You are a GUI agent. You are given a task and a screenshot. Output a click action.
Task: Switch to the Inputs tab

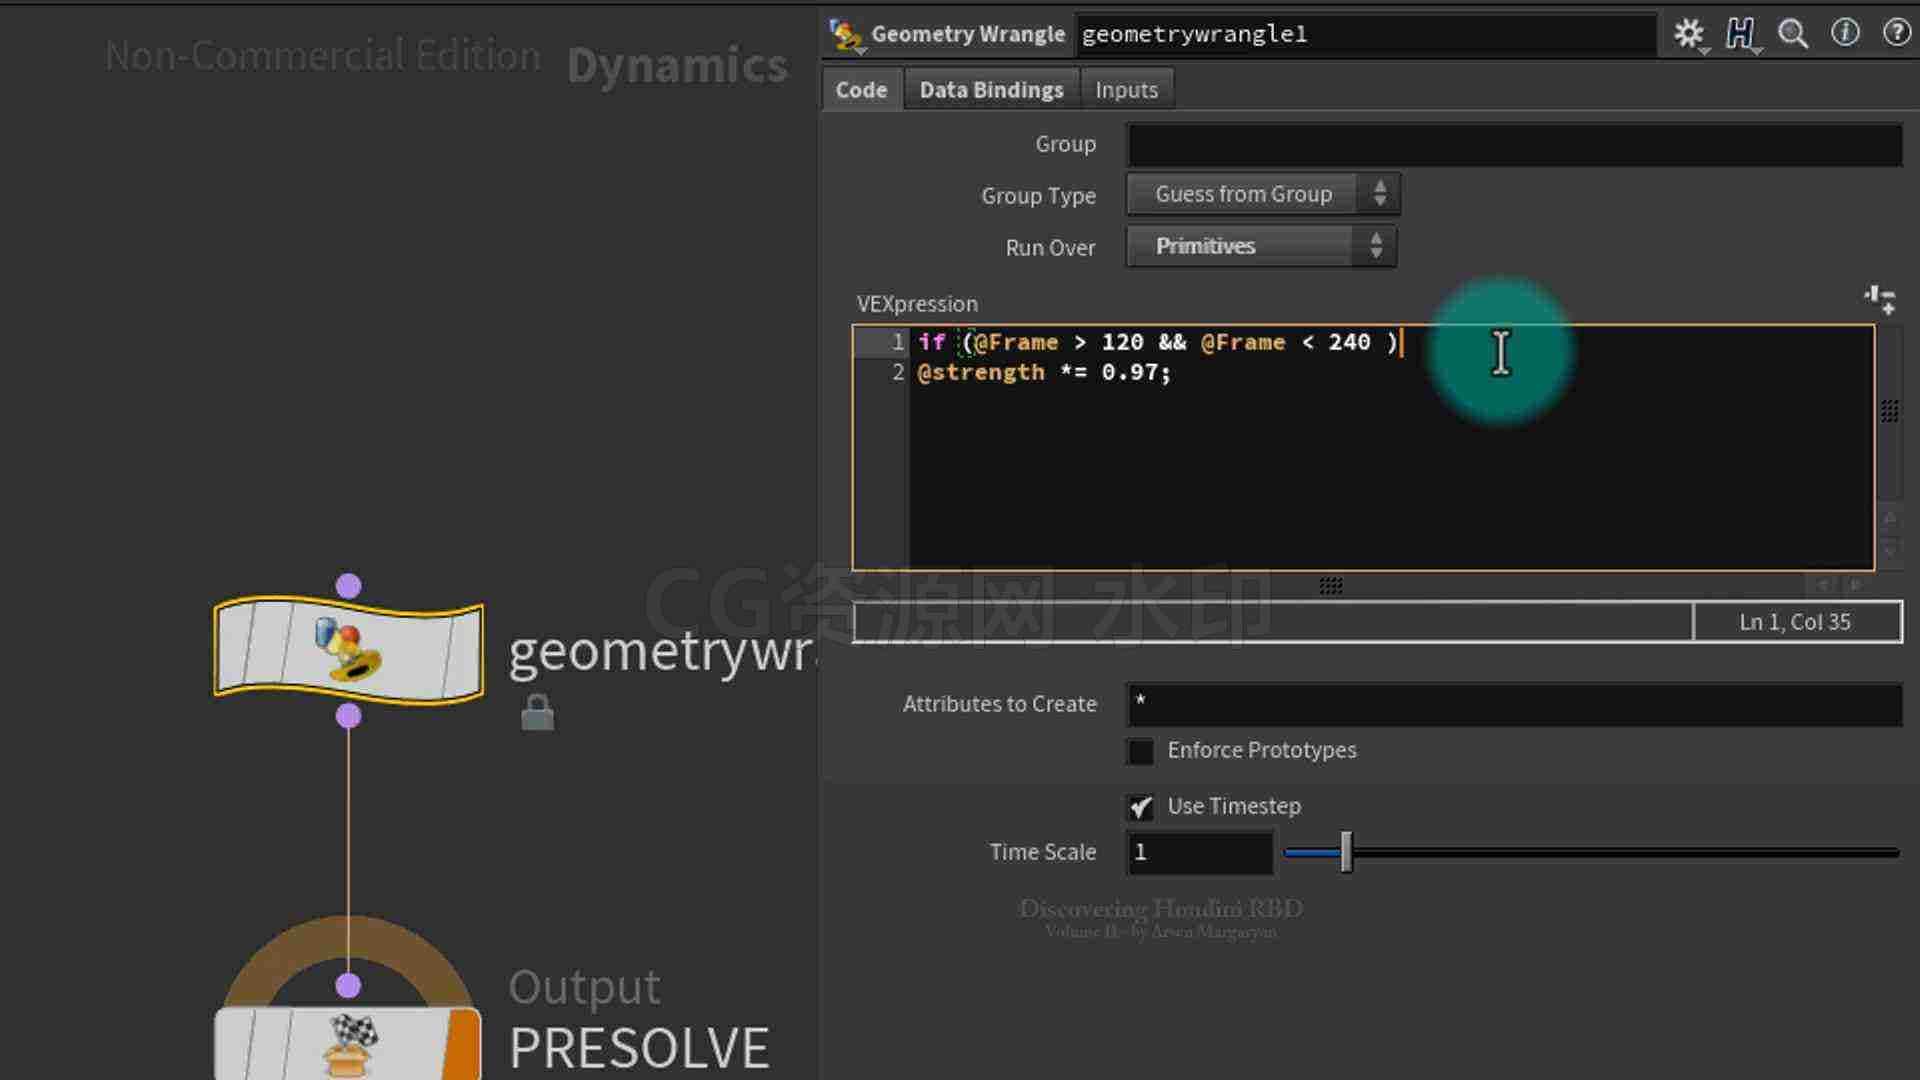(x=1126, y=90)
